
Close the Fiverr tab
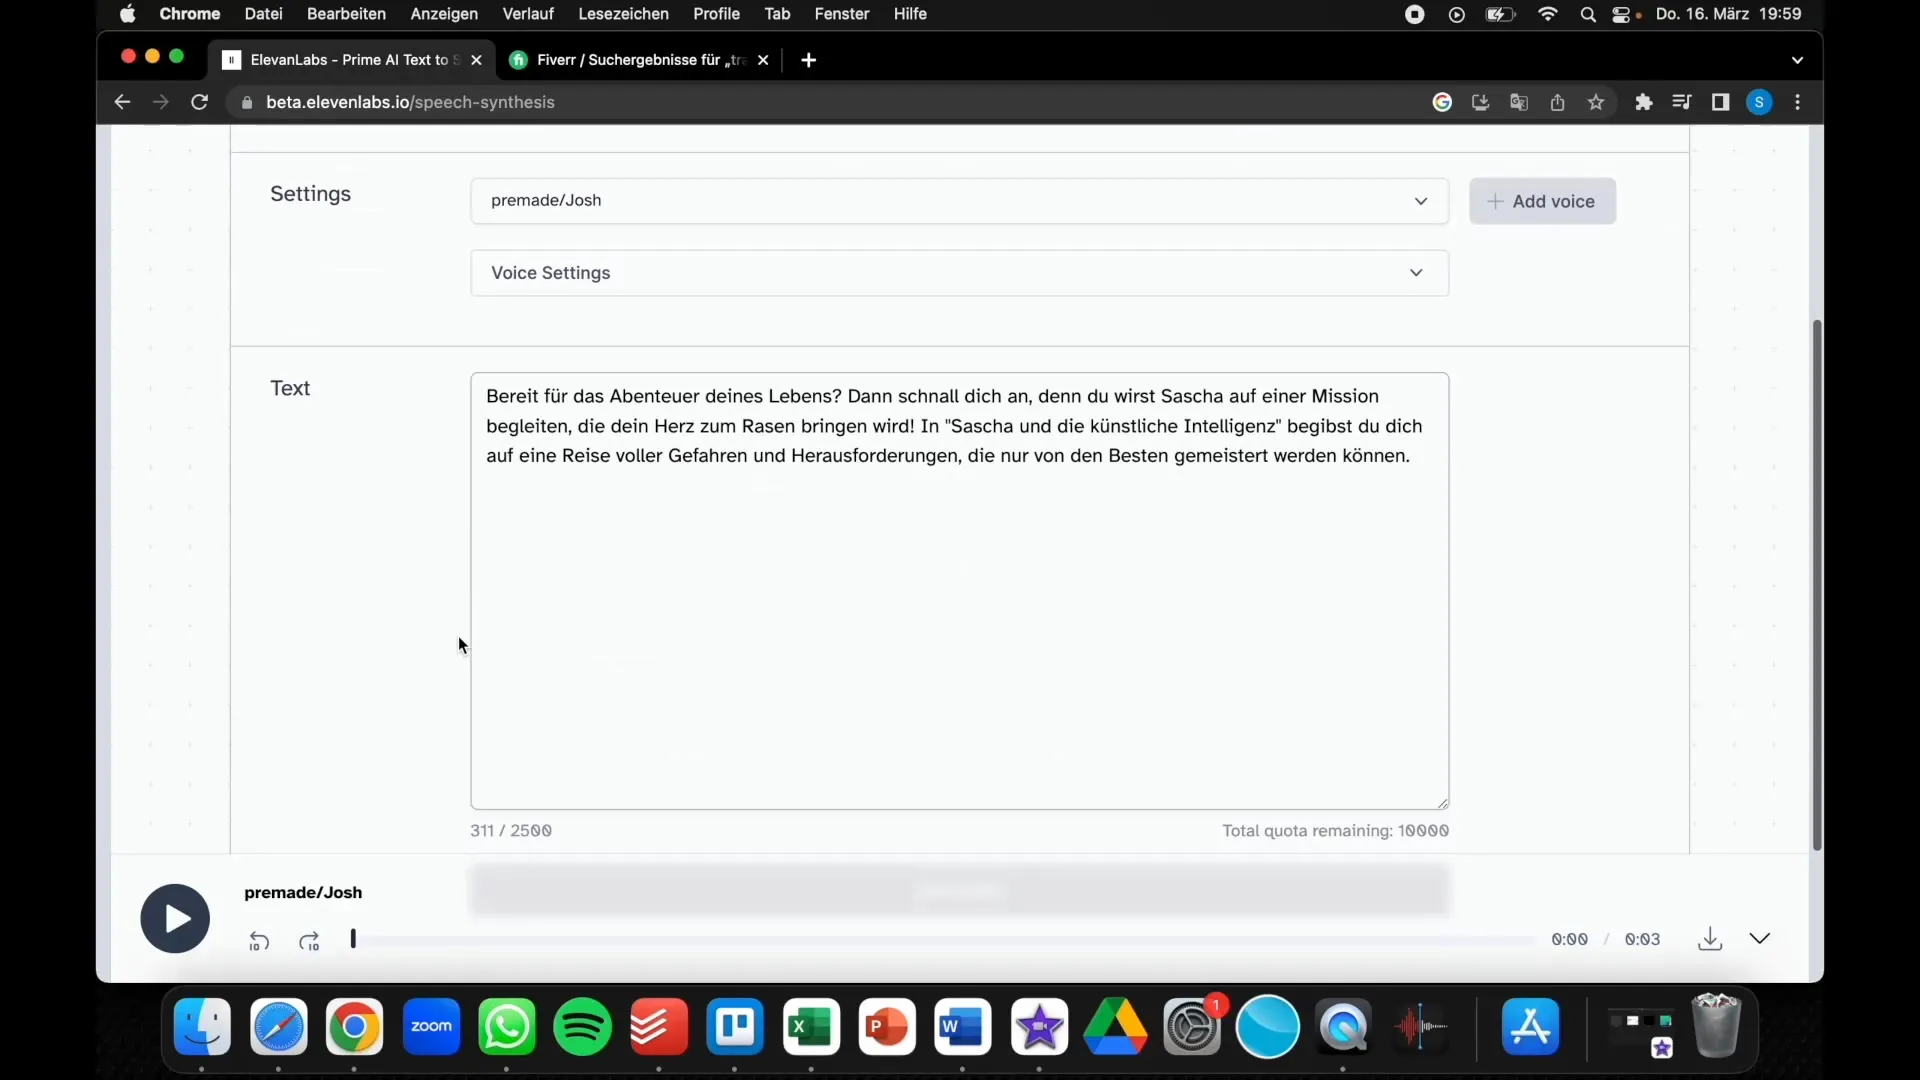(x=763, y=60)
